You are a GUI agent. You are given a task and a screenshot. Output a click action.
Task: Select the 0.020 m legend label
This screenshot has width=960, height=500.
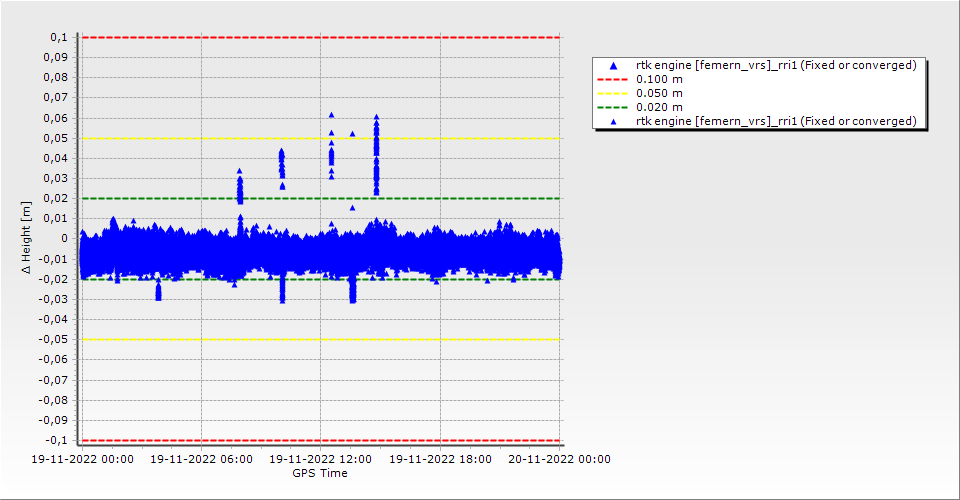point(659,108)
